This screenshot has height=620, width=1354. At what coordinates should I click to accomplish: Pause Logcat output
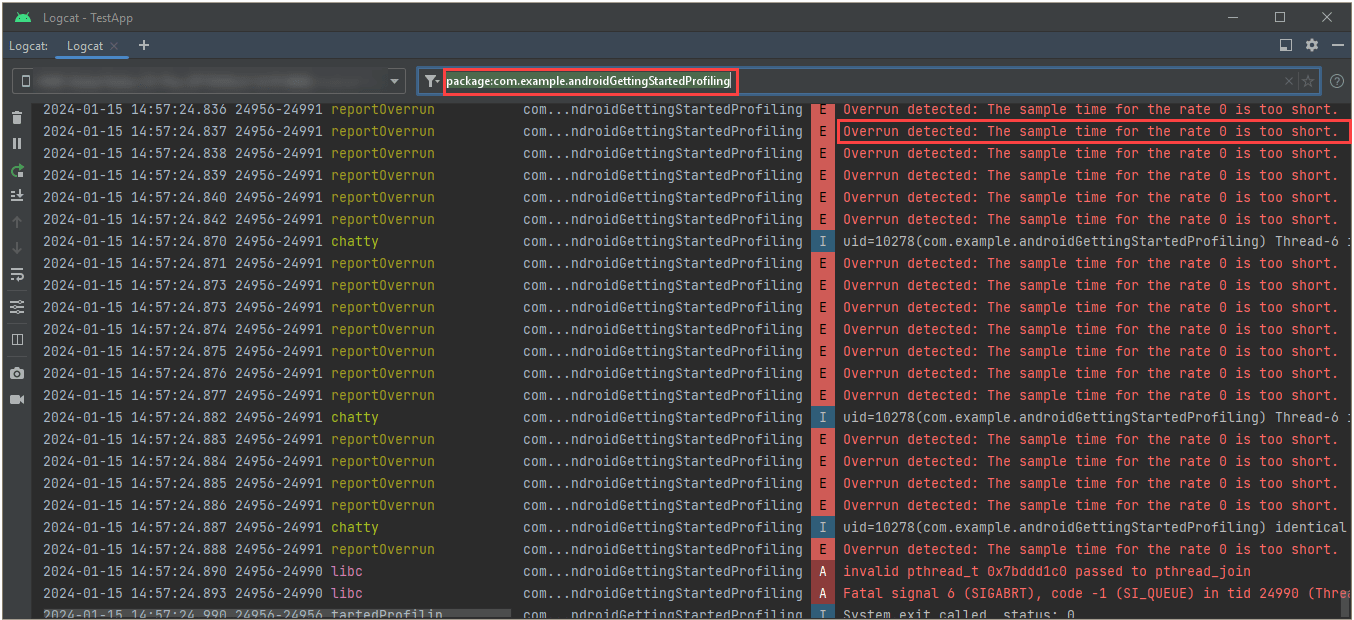pyautogui.click(x=17, y=144)
